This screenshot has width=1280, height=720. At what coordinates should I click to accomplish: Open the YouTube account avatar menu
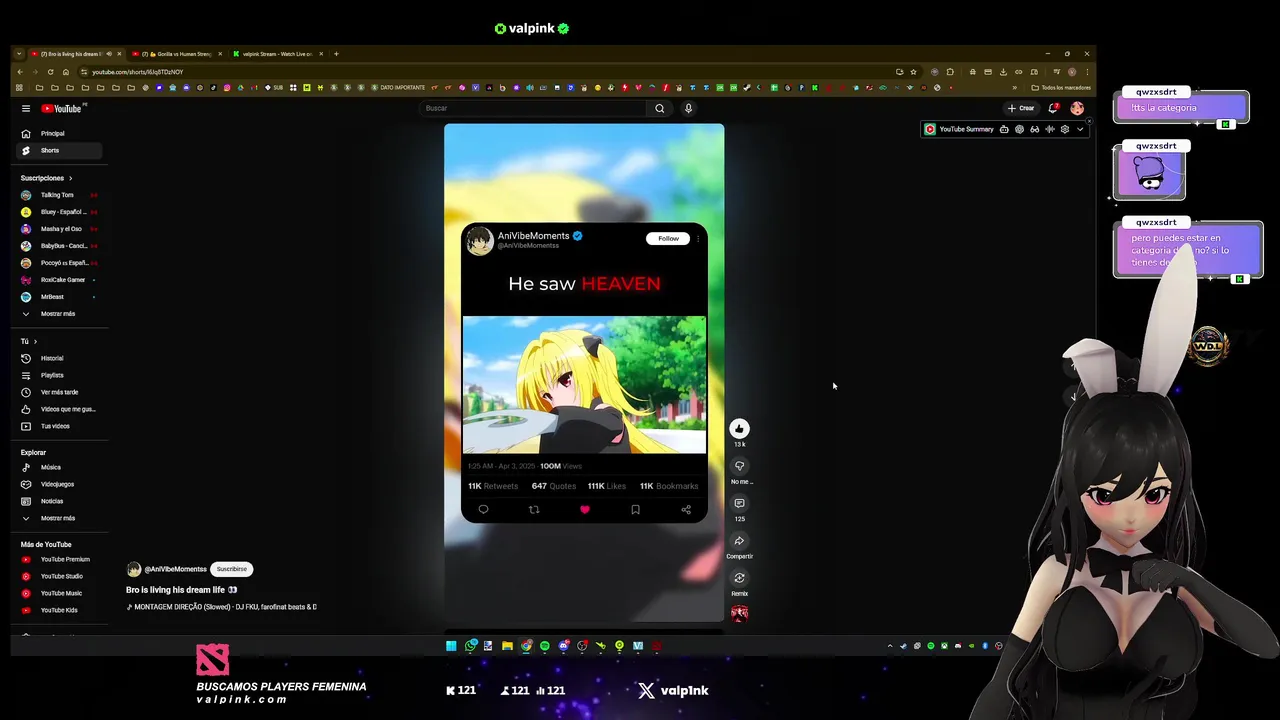click(x=1077, y=108)
